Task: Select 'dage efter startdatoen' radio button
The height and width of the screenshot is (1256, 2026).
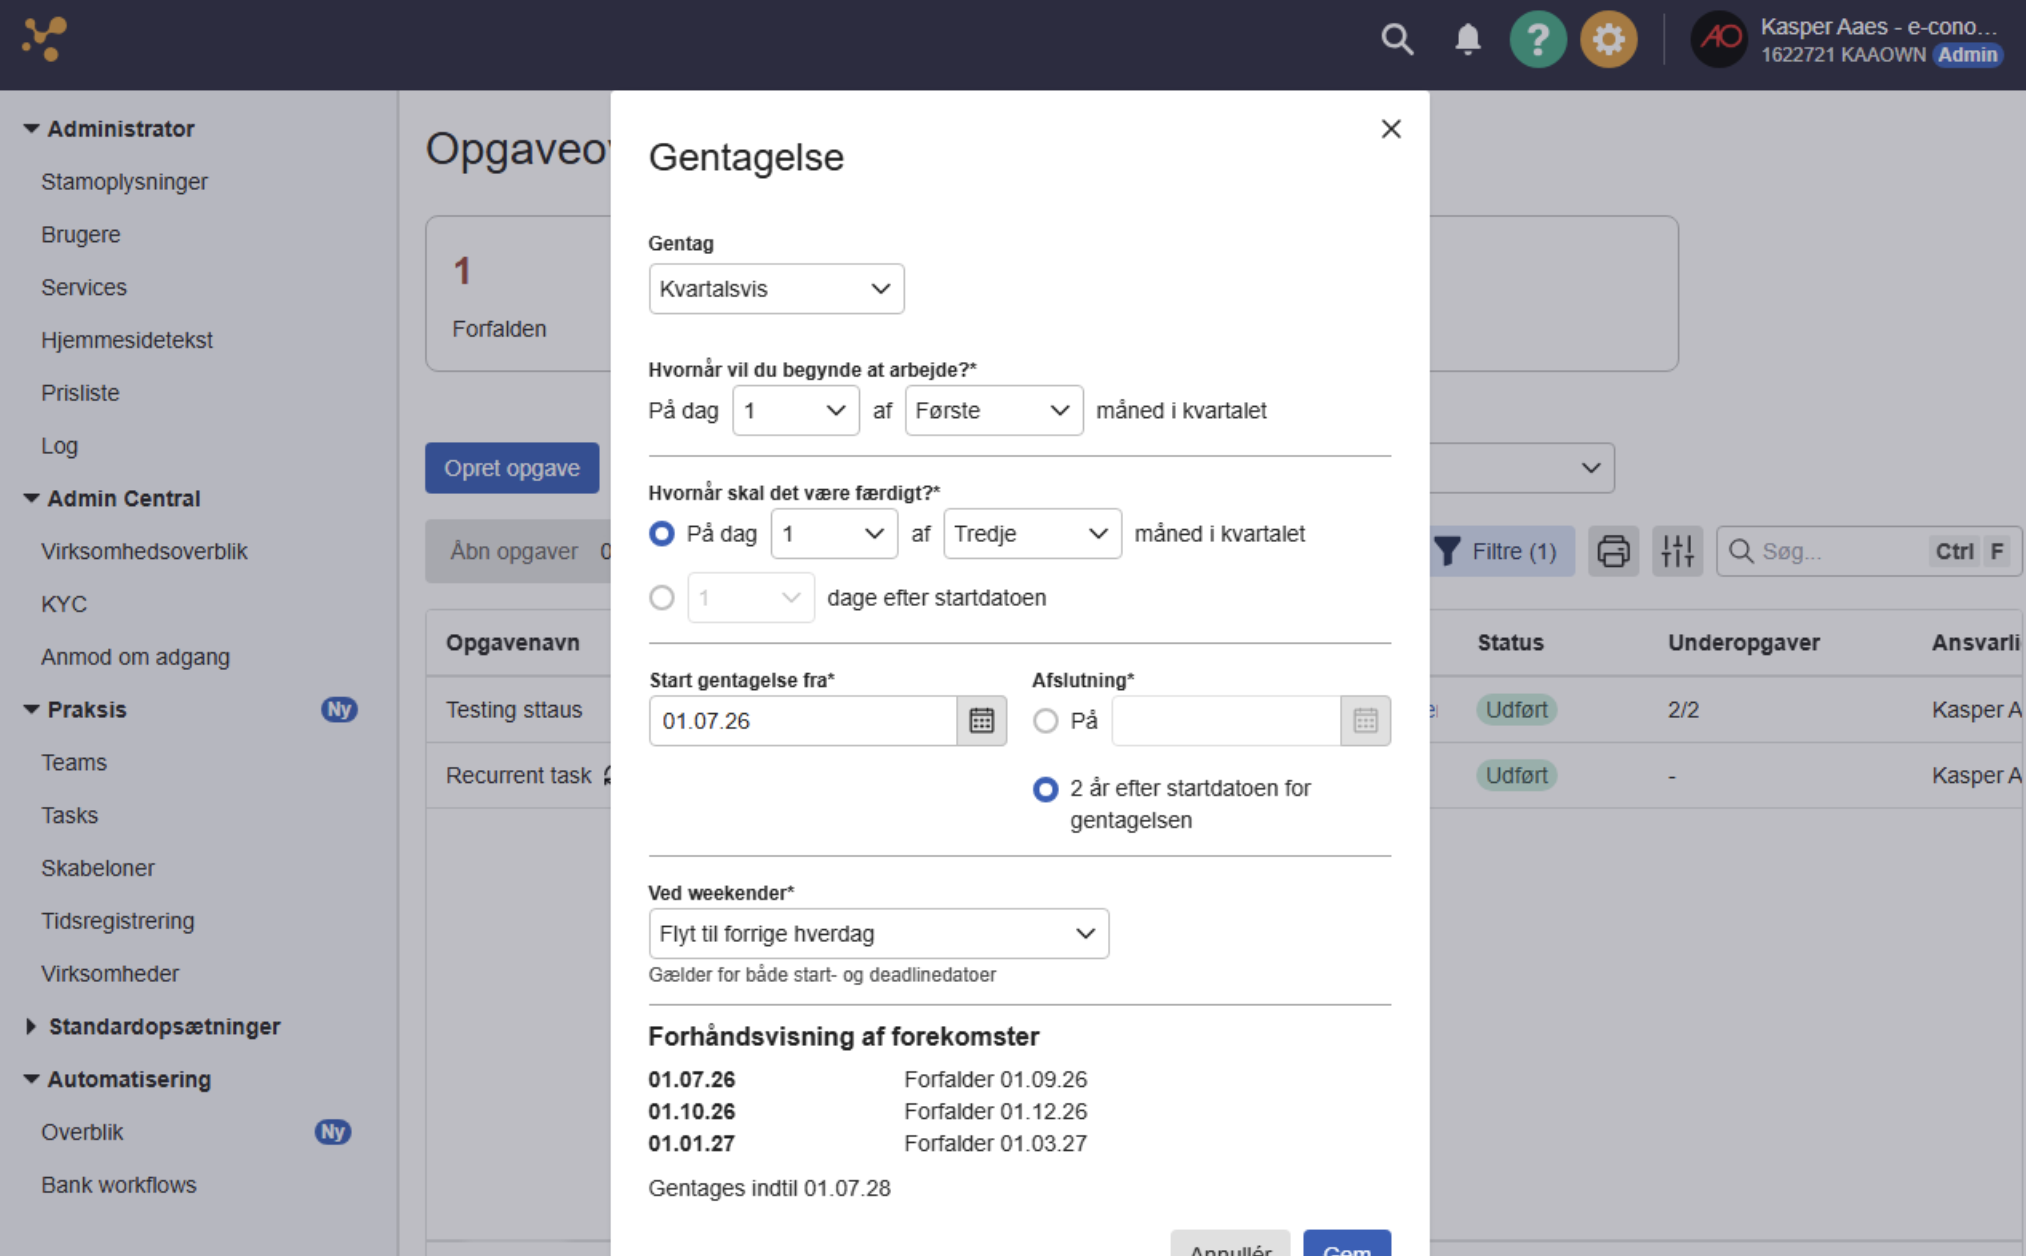Action: click(x=661, y=598)
